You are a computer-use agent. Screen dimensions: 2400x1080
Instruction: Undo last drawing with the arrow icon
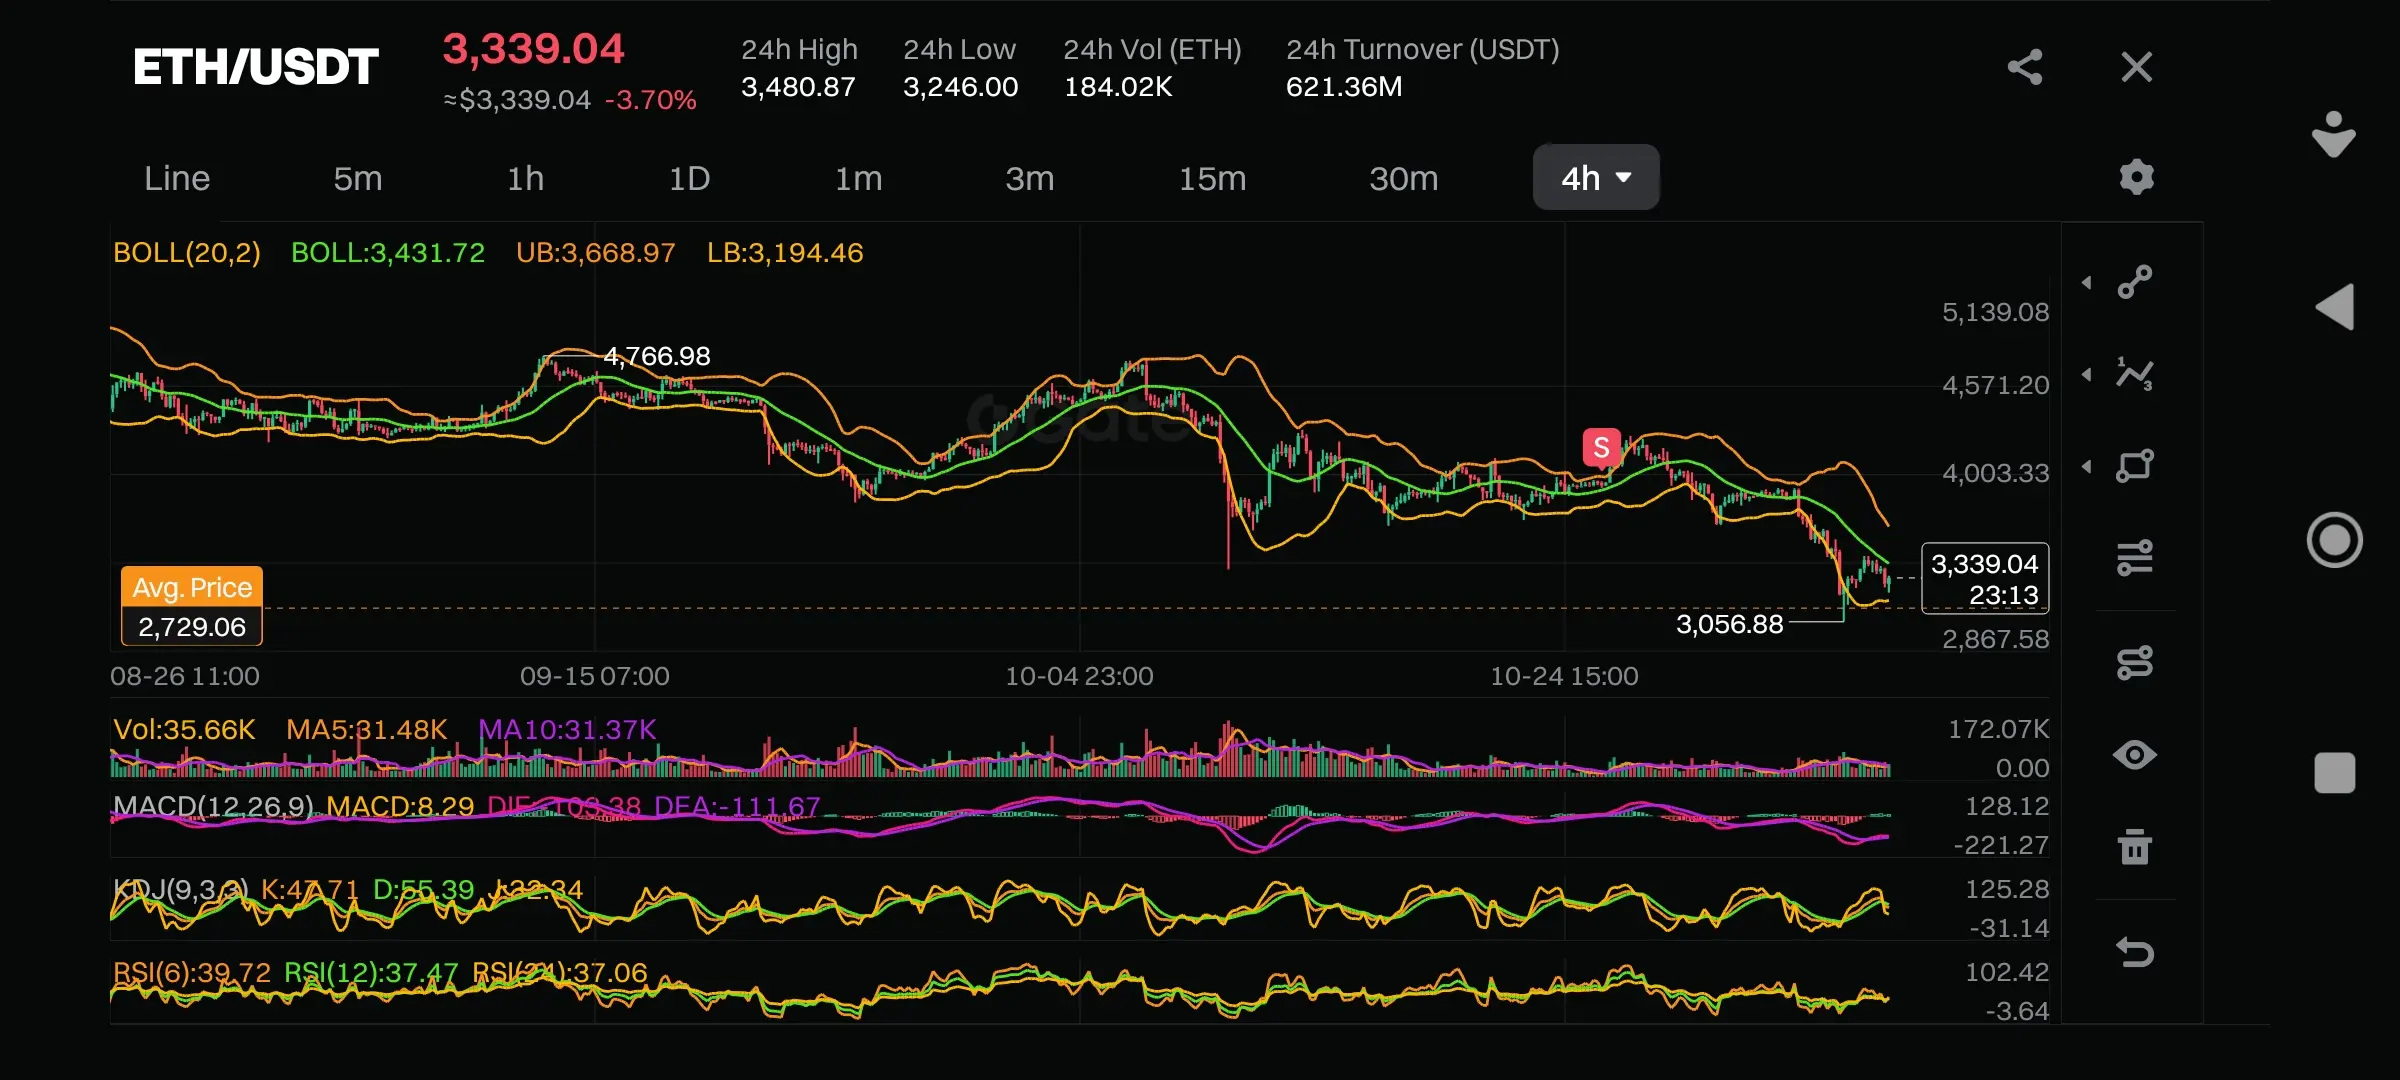2134,951
